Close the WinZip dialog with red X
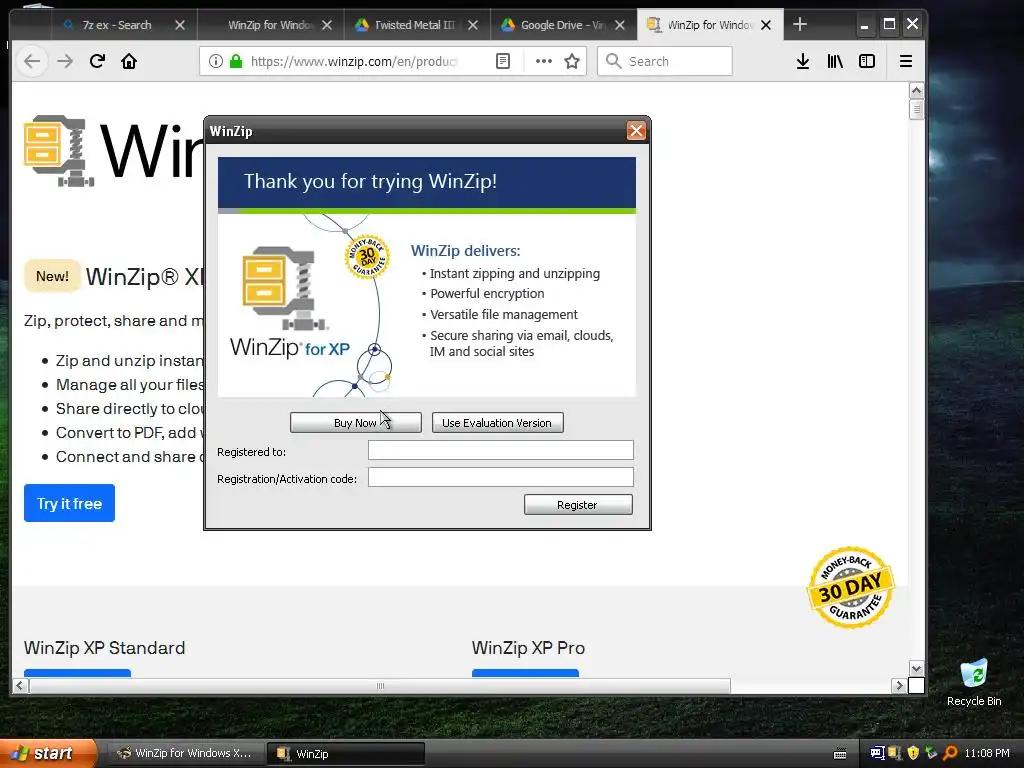 (636, 131)
